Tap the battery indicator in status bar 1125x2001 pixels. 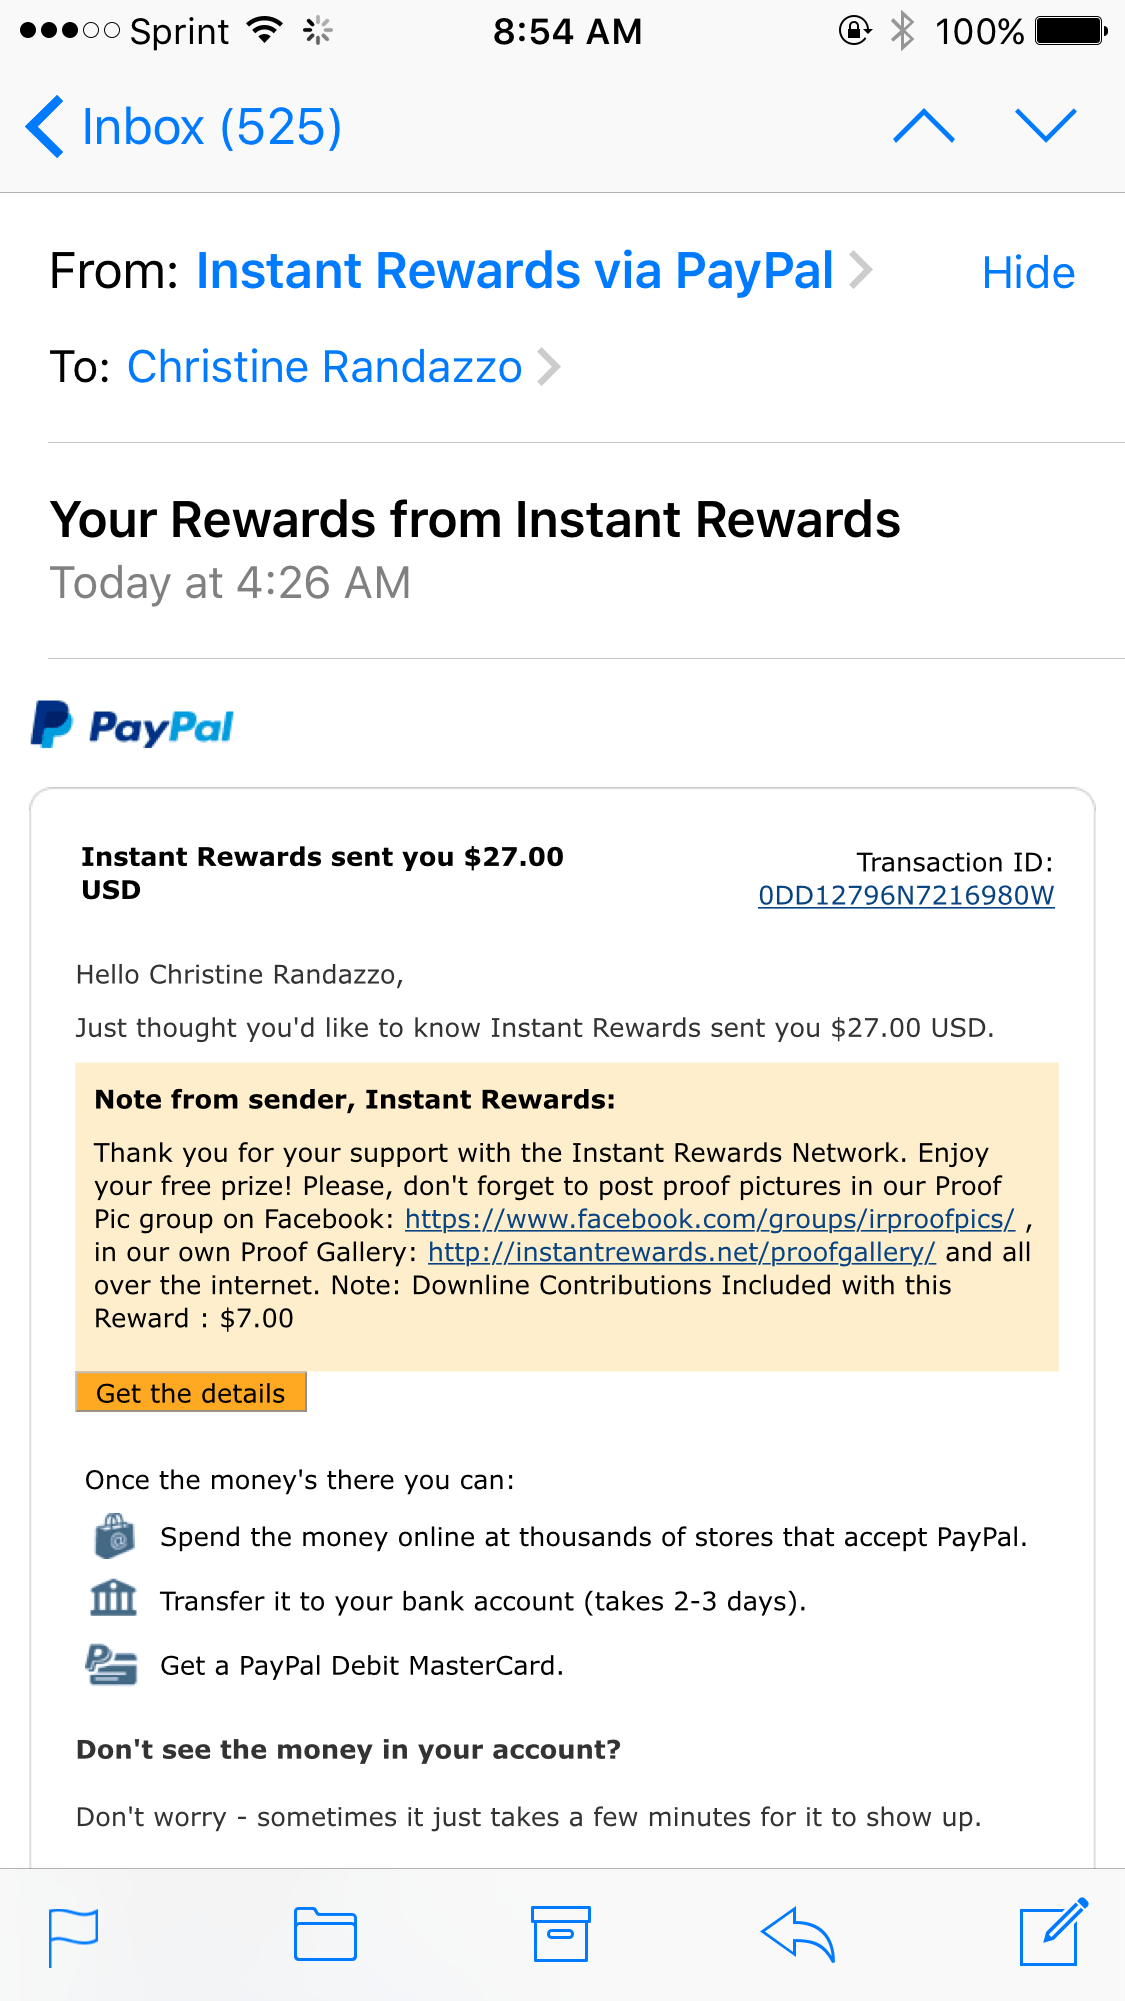click(1071, 31)
